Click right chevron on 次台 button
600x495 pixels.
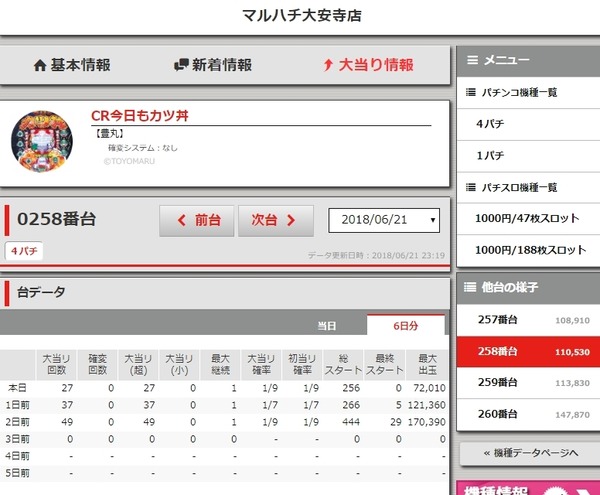pos(291,220)
